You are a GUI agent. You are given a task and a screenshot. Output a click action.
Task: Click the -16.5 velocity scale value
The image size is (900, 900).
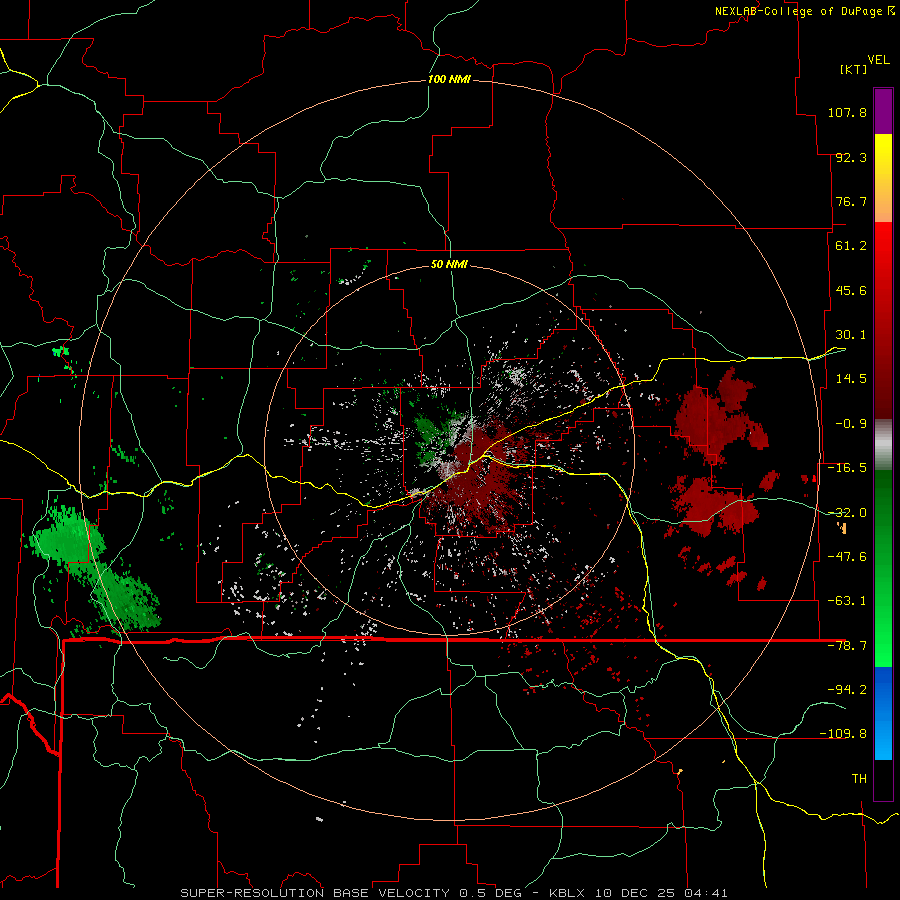tap(847, 468)
